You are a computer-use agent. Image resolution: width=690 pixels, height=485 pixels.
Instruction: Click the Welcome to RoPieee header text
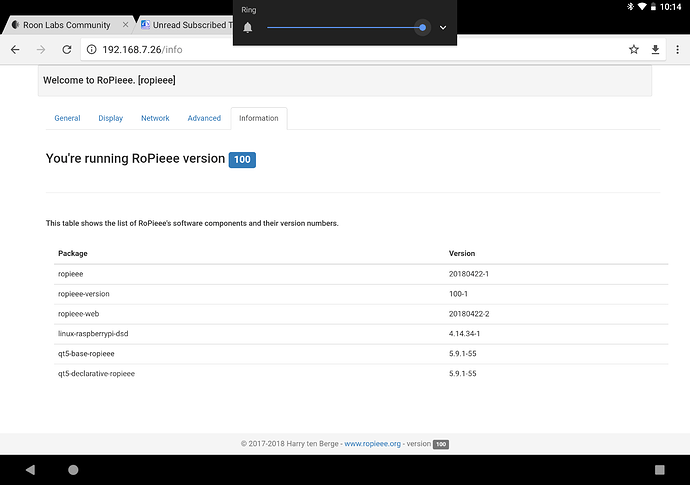pos(109,80)
